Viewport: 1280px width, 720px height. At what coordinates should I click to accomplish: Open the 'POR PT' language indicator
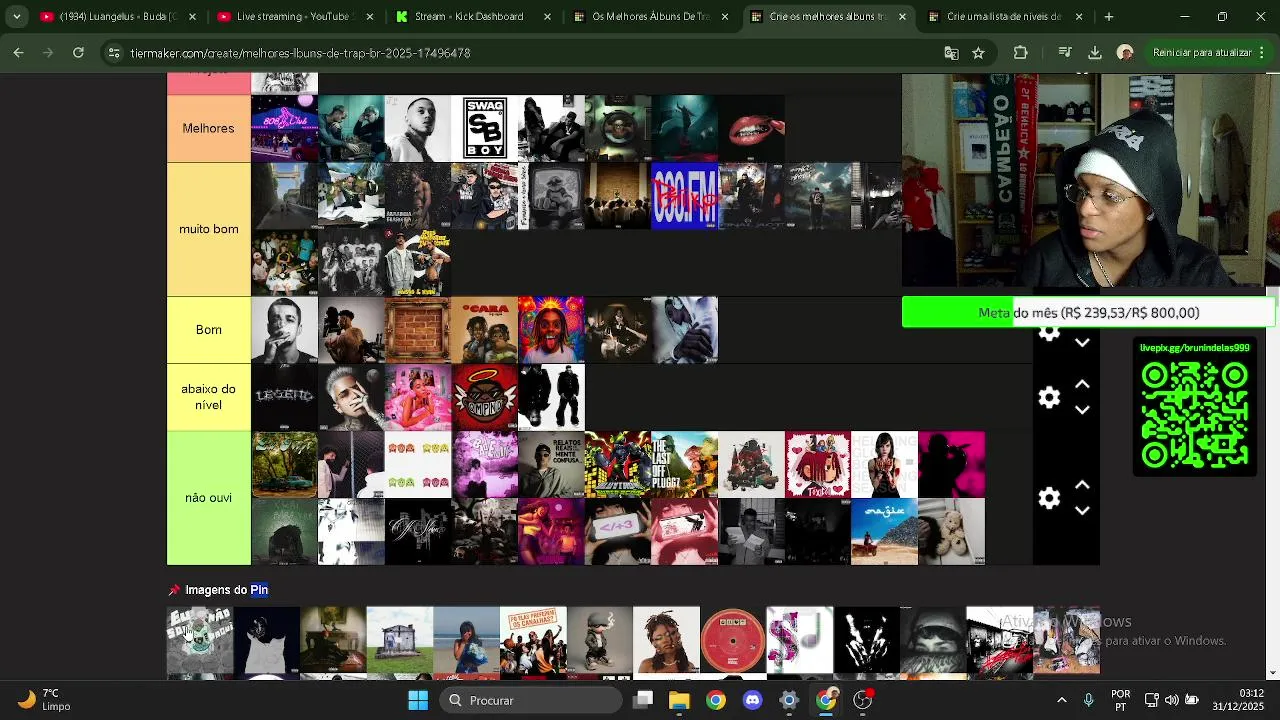1121,700
